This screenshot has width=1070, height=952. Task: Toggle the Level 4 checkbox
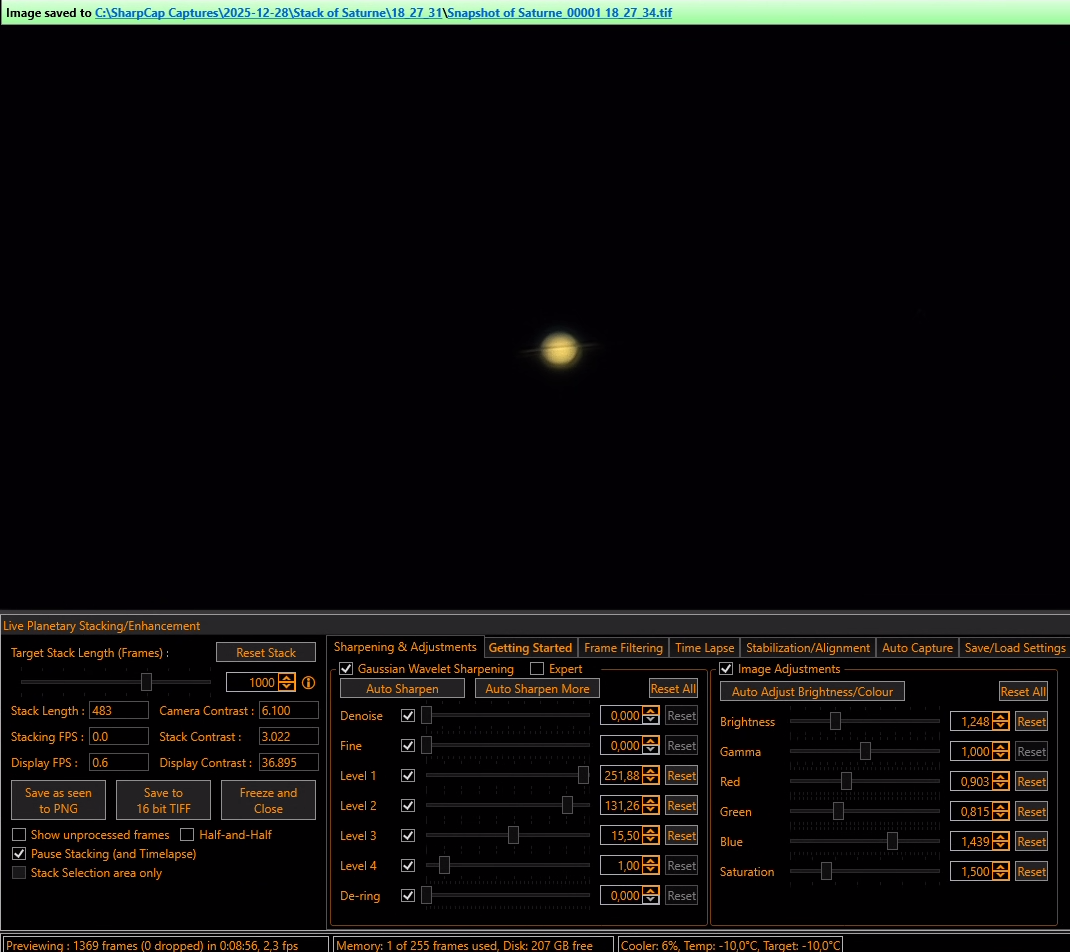[408, 866]
